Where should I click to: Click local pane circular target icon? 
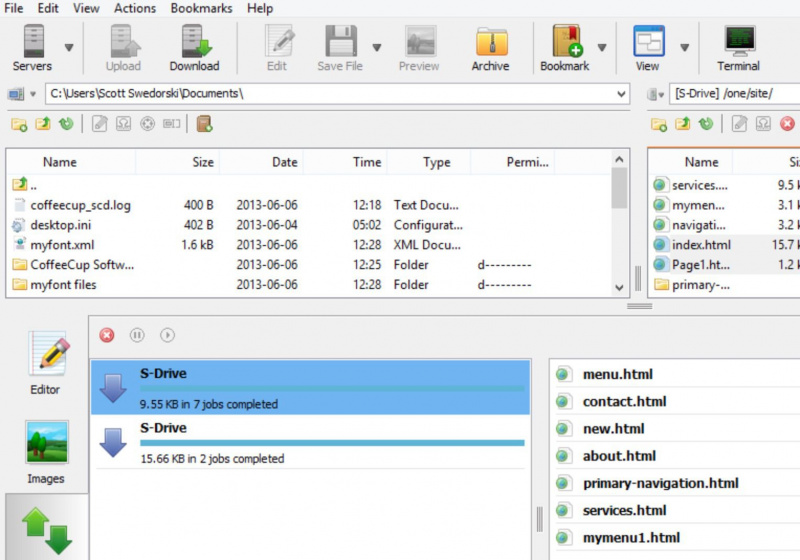click(147, 124)
